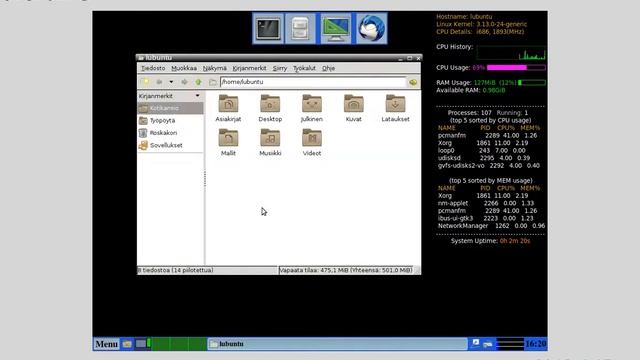Click the green RAM Usage bar
Image resolution: width=640 pixels, height=360 pixels.
click(x=532, y=82)
